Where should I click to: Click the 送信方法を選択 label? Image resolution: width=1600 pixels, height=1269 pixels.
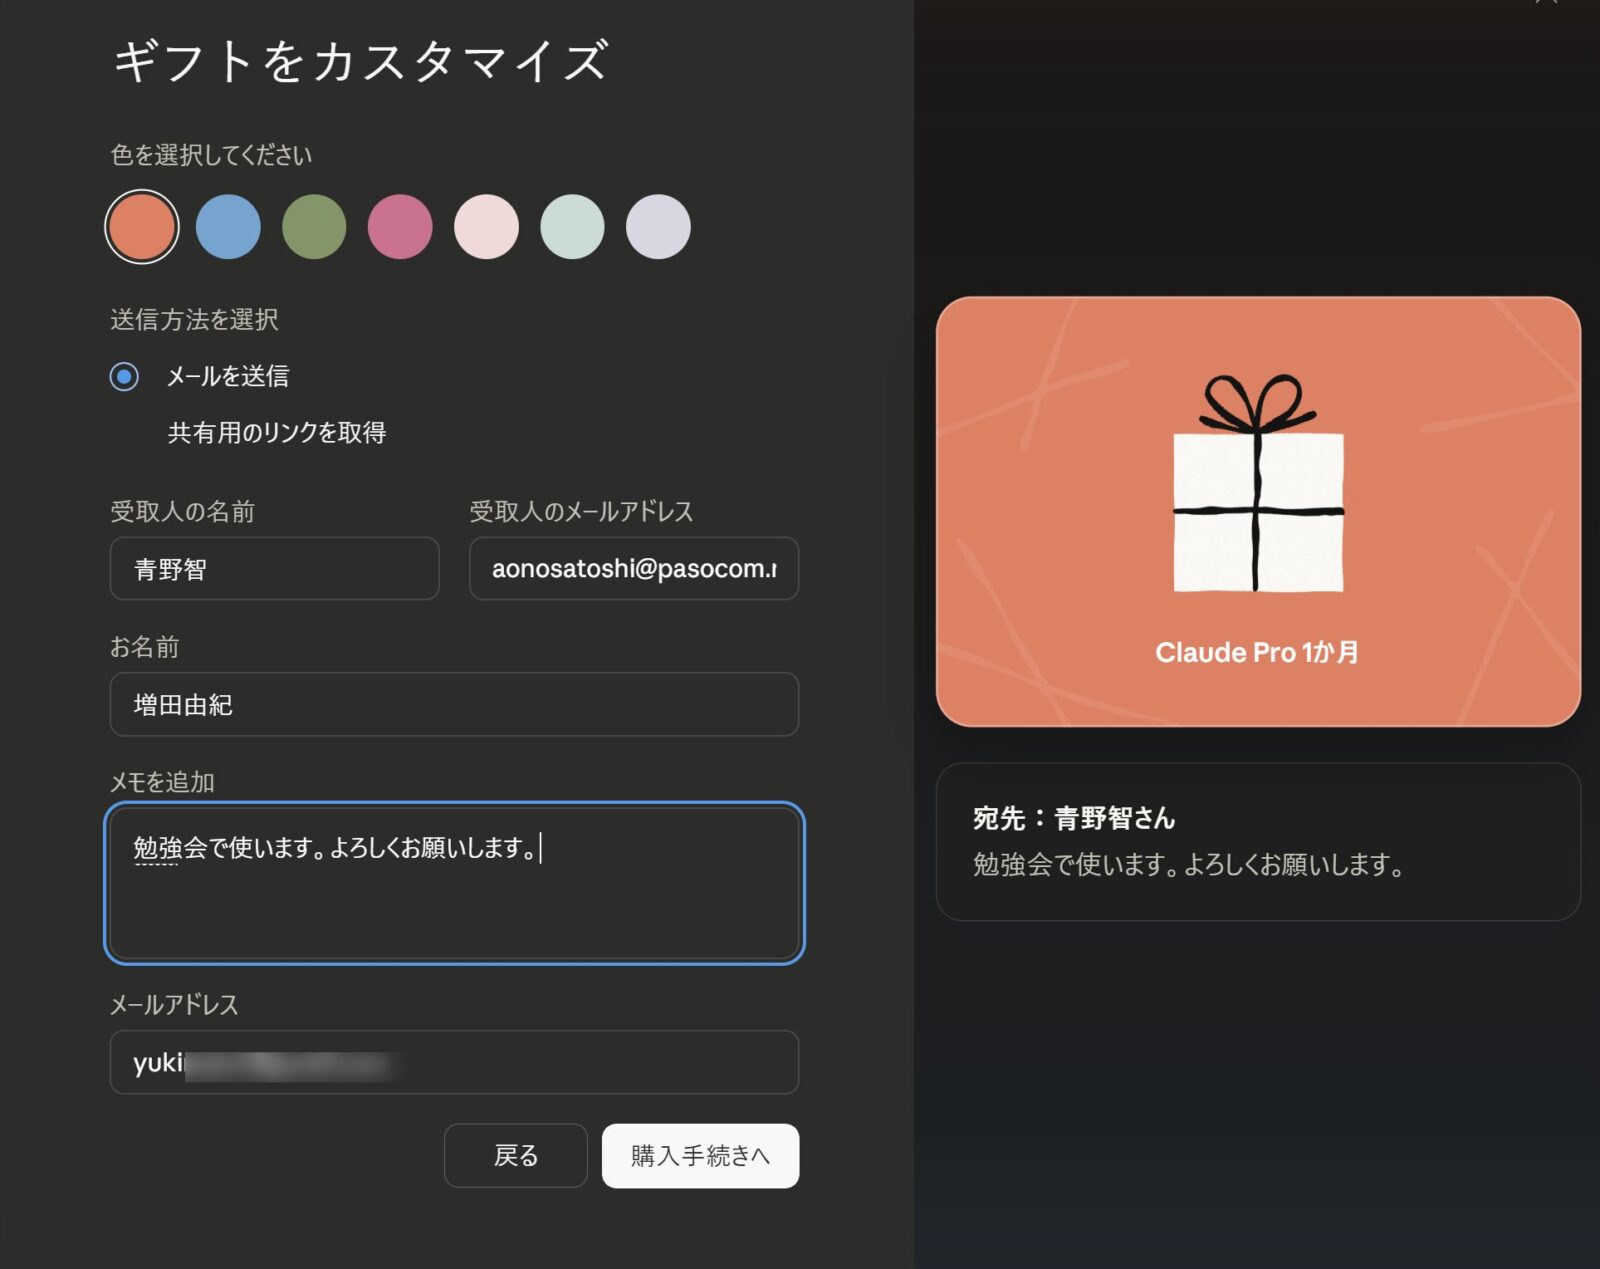pyautogui.click(x=194, y=320)
